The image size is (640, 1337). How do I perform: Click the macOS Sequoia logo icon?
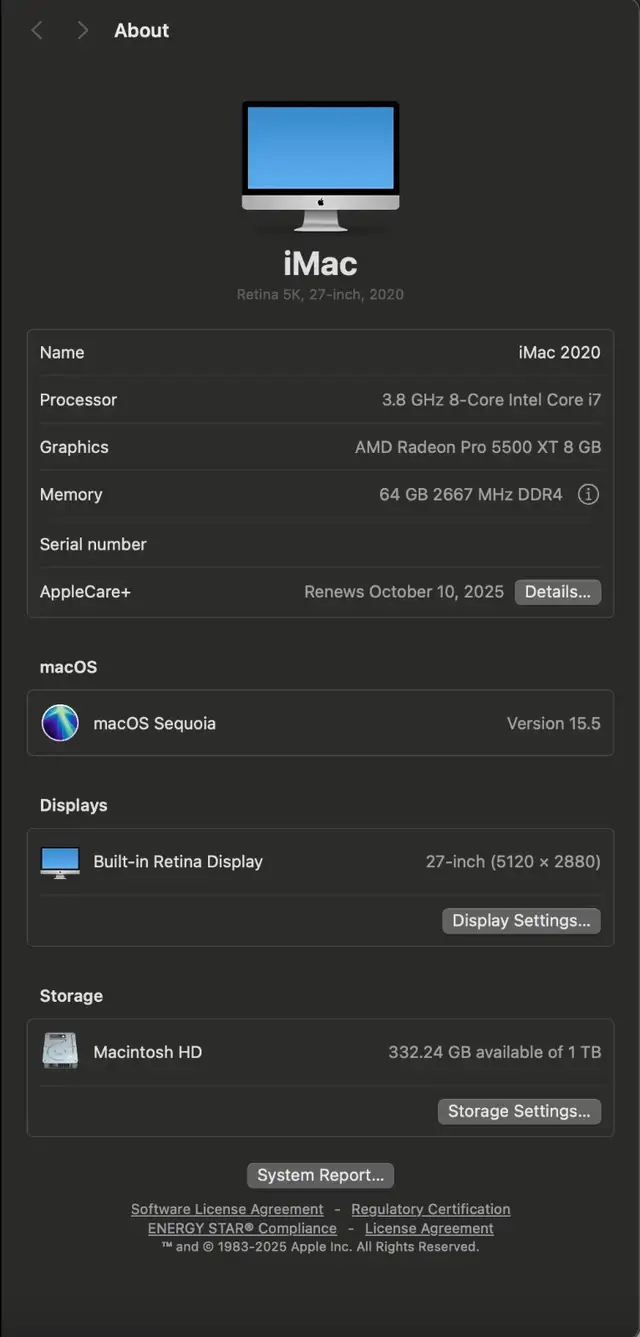tap(60, 723)
